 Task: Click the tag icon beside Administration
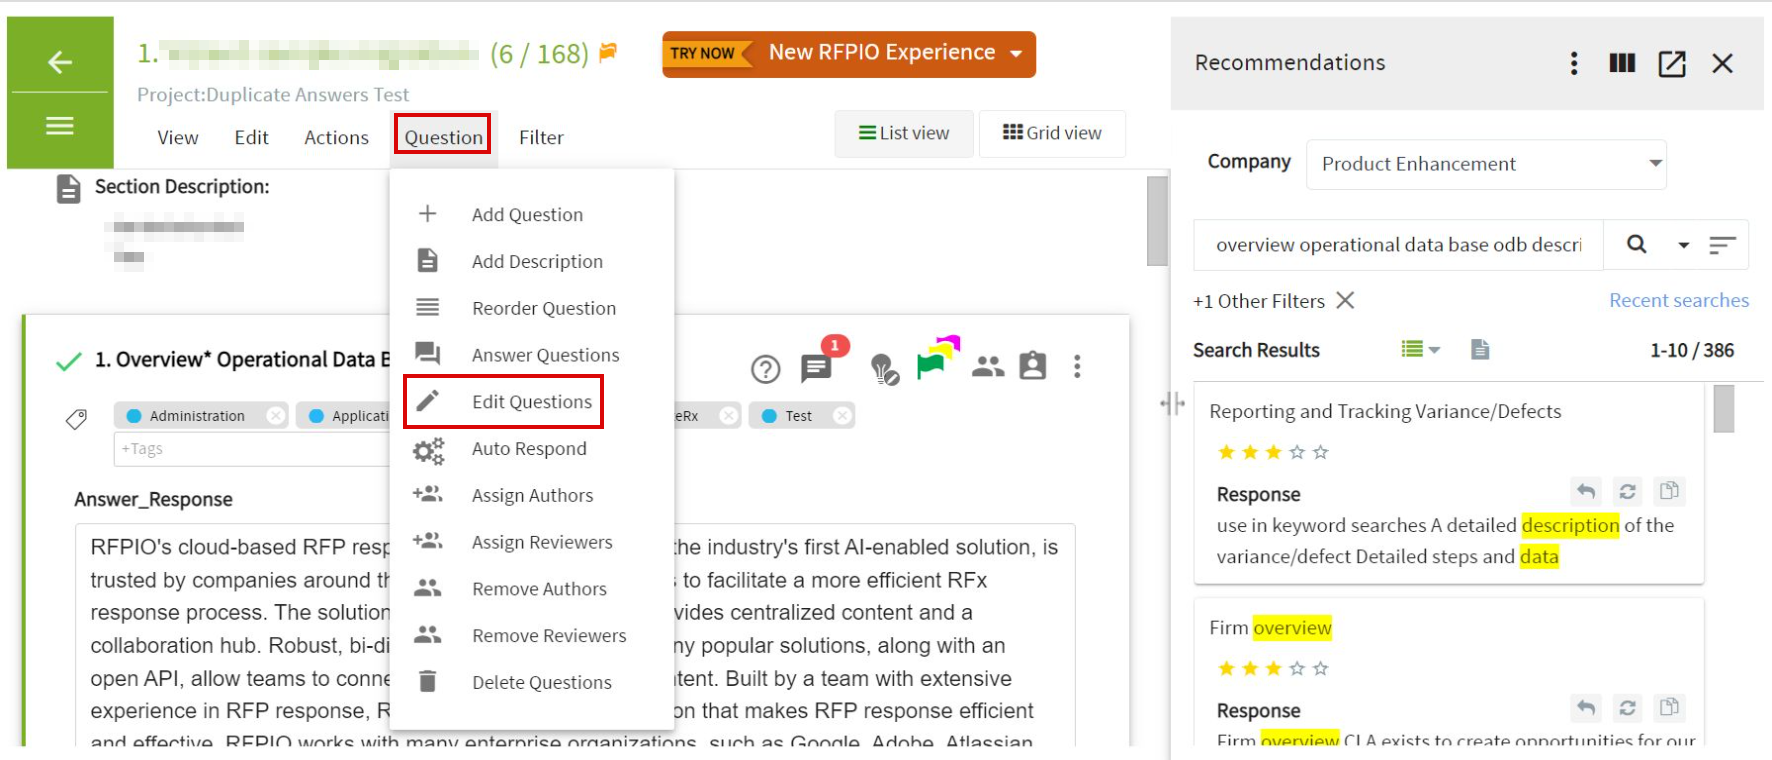point(76,419)
